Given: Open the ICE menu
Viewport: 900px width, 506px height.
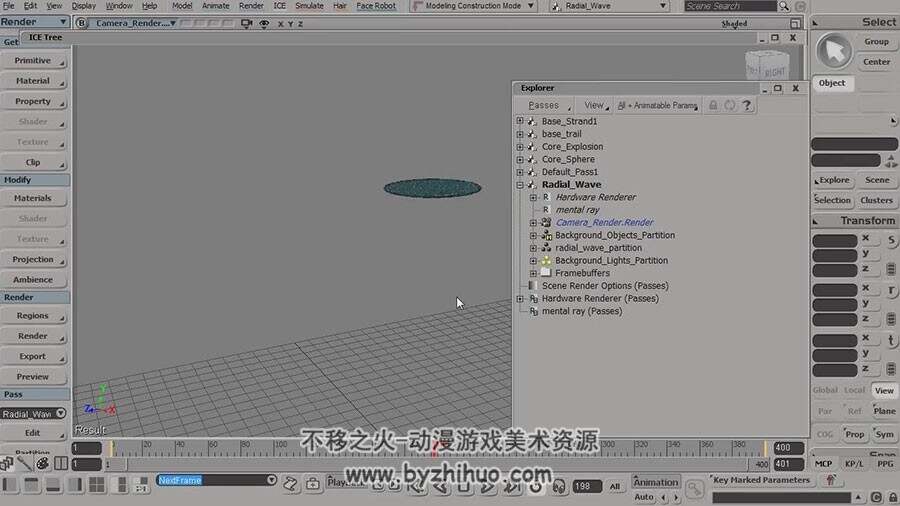Looking at the screenshot, I should [x=280, y=6].
